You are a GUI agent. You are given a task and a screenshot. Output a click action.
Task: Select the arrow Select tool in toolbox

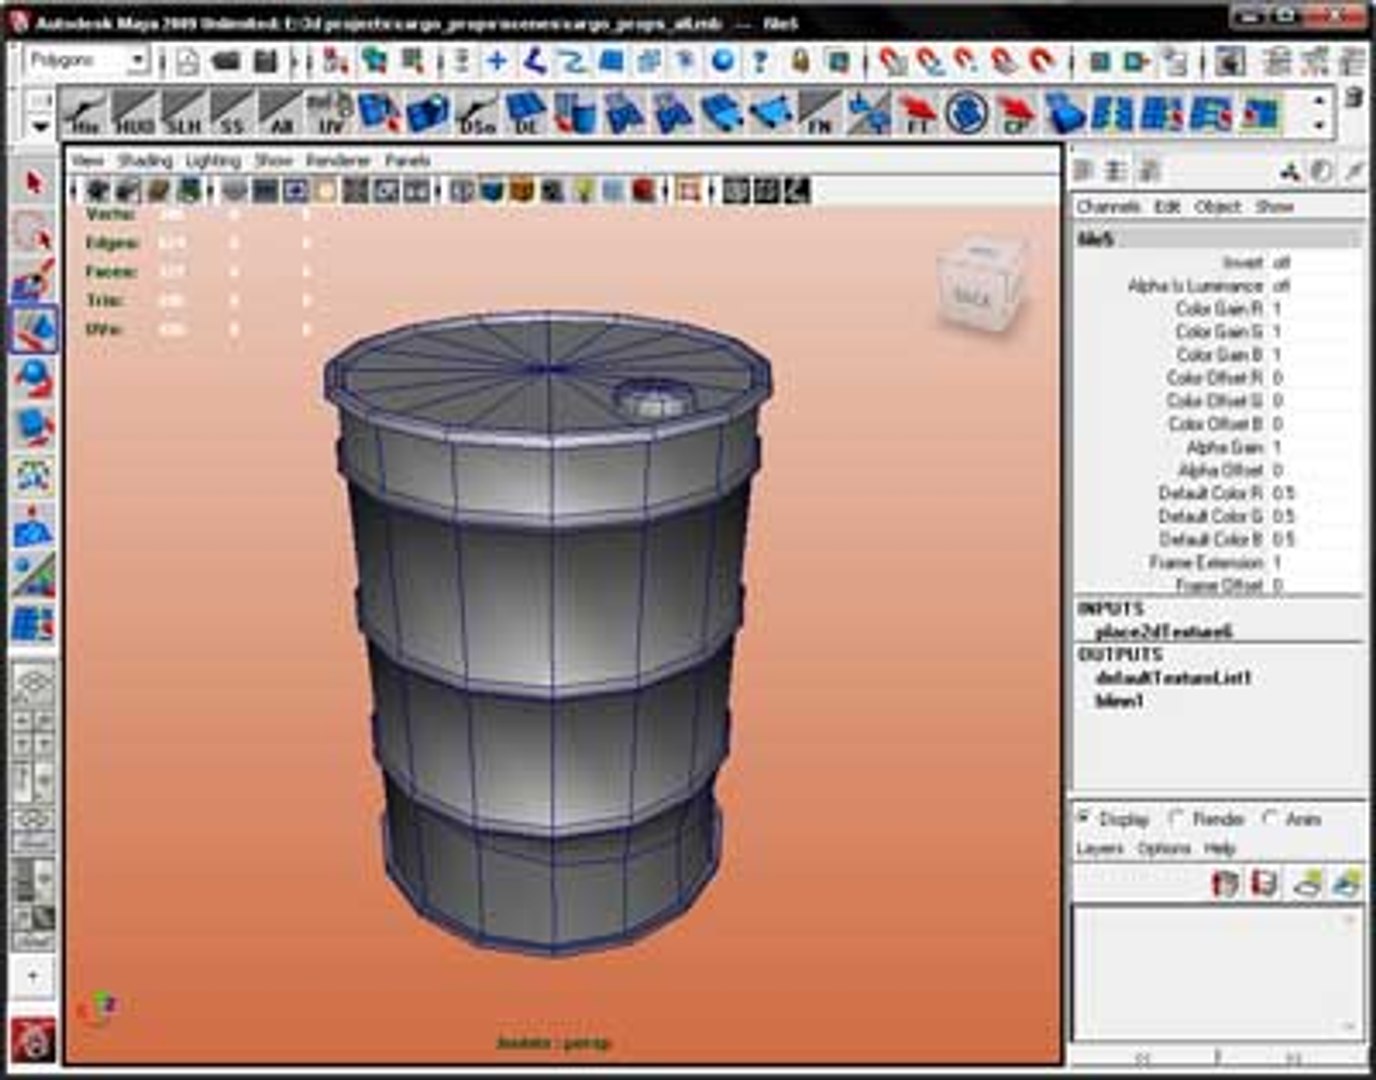point(35,183)
